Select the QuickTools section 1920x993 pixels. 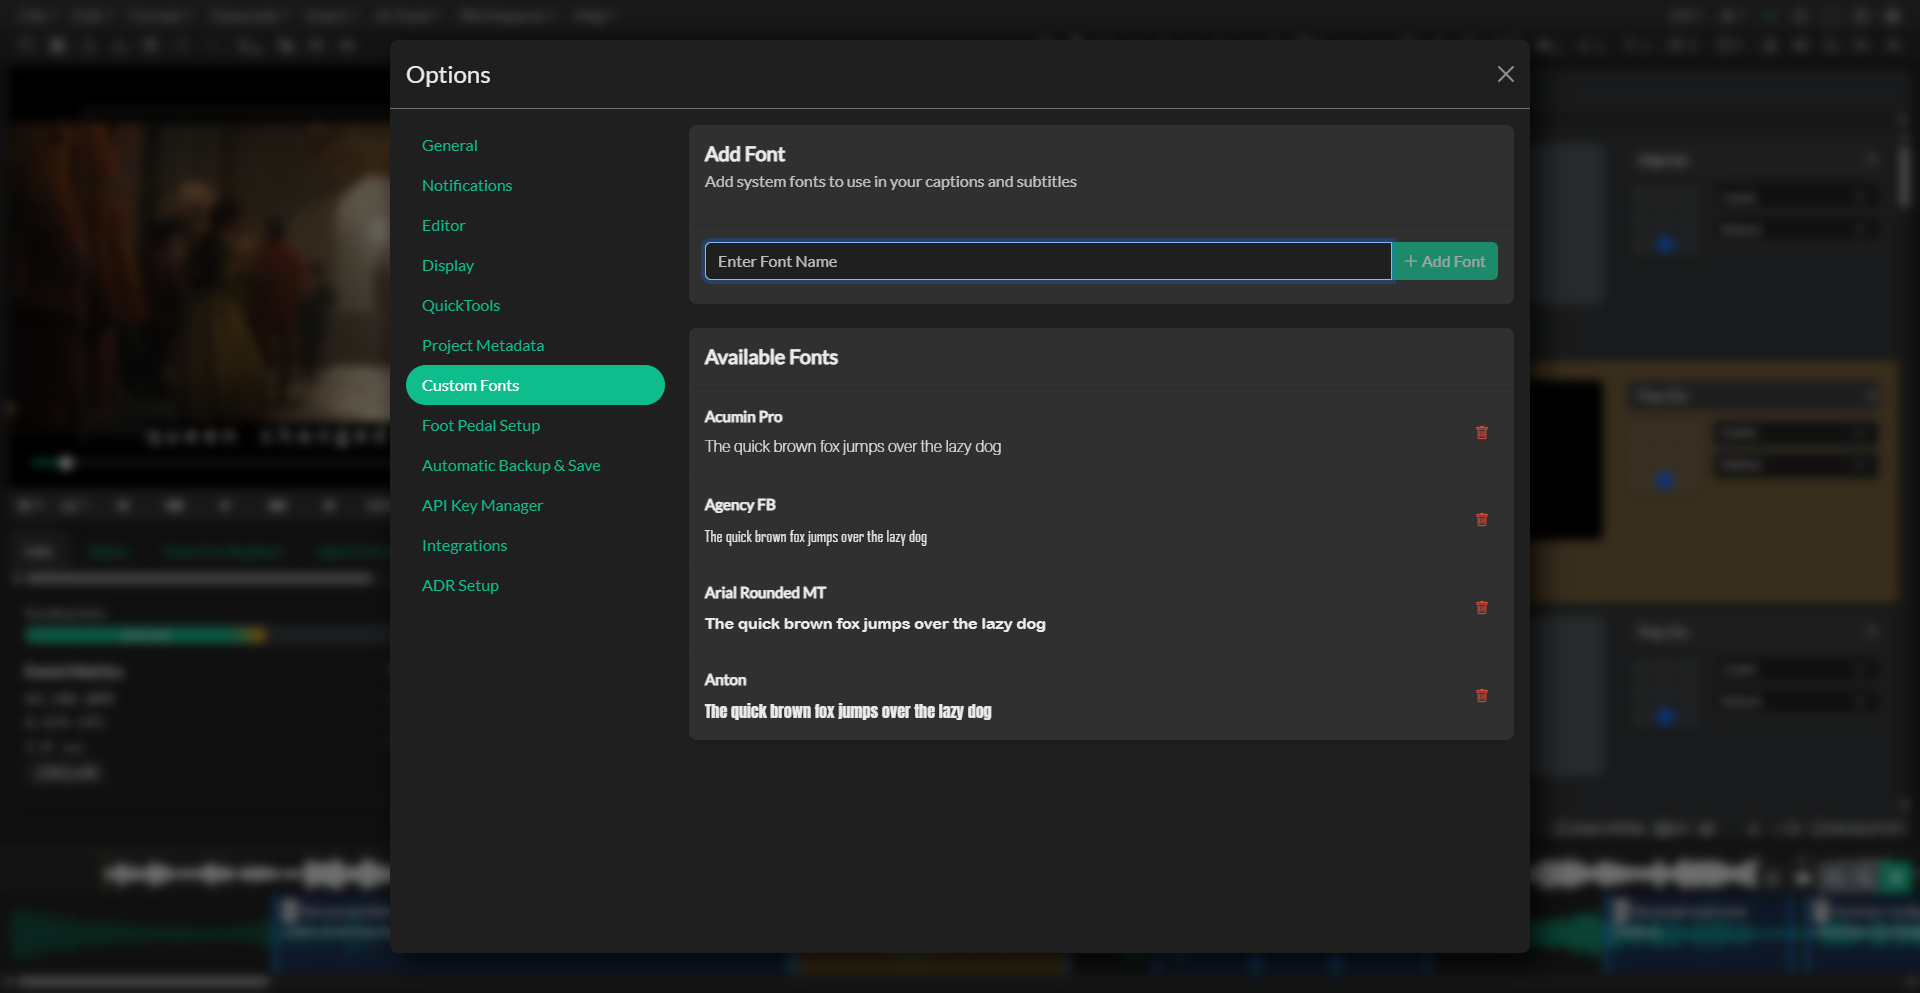coord(461,305)
